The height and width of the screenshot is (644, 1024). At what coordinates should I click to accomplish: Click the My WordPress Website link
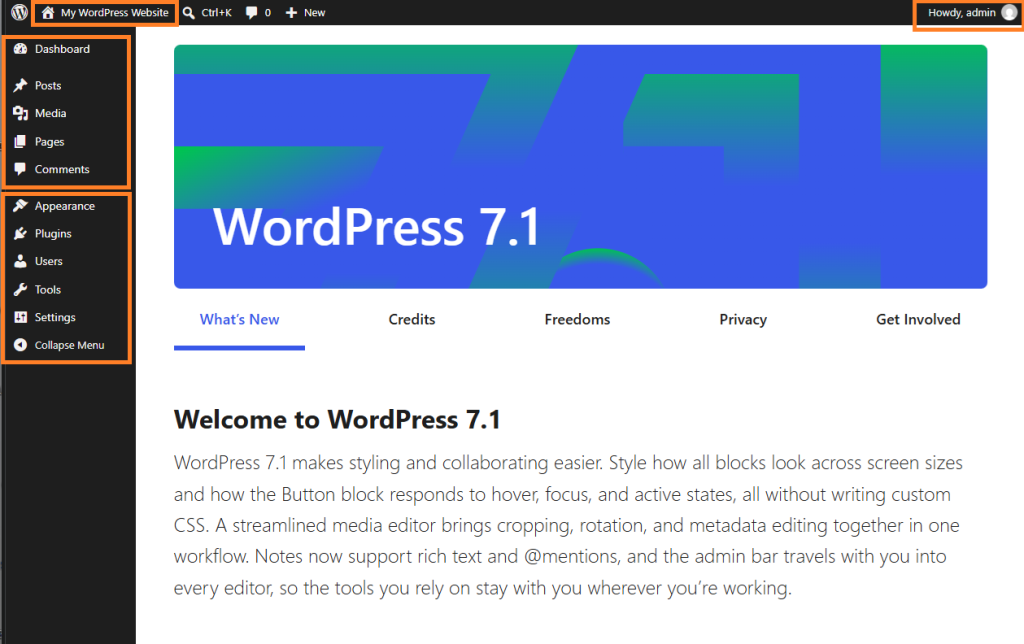tap(114, 12)
